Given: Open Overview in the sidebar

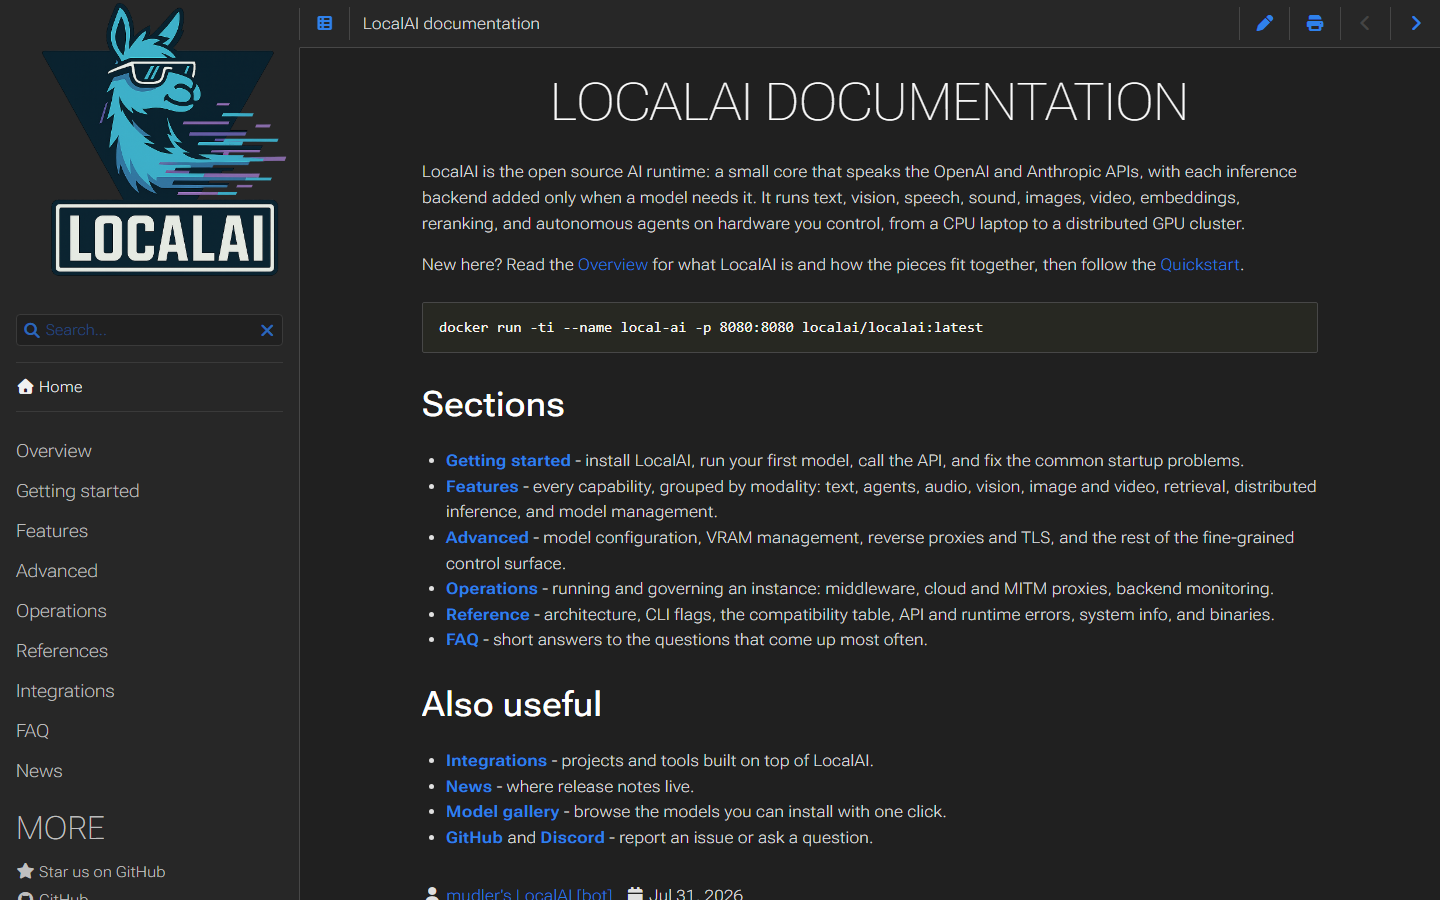Looking at the screenshot, I should coord(54,451).
